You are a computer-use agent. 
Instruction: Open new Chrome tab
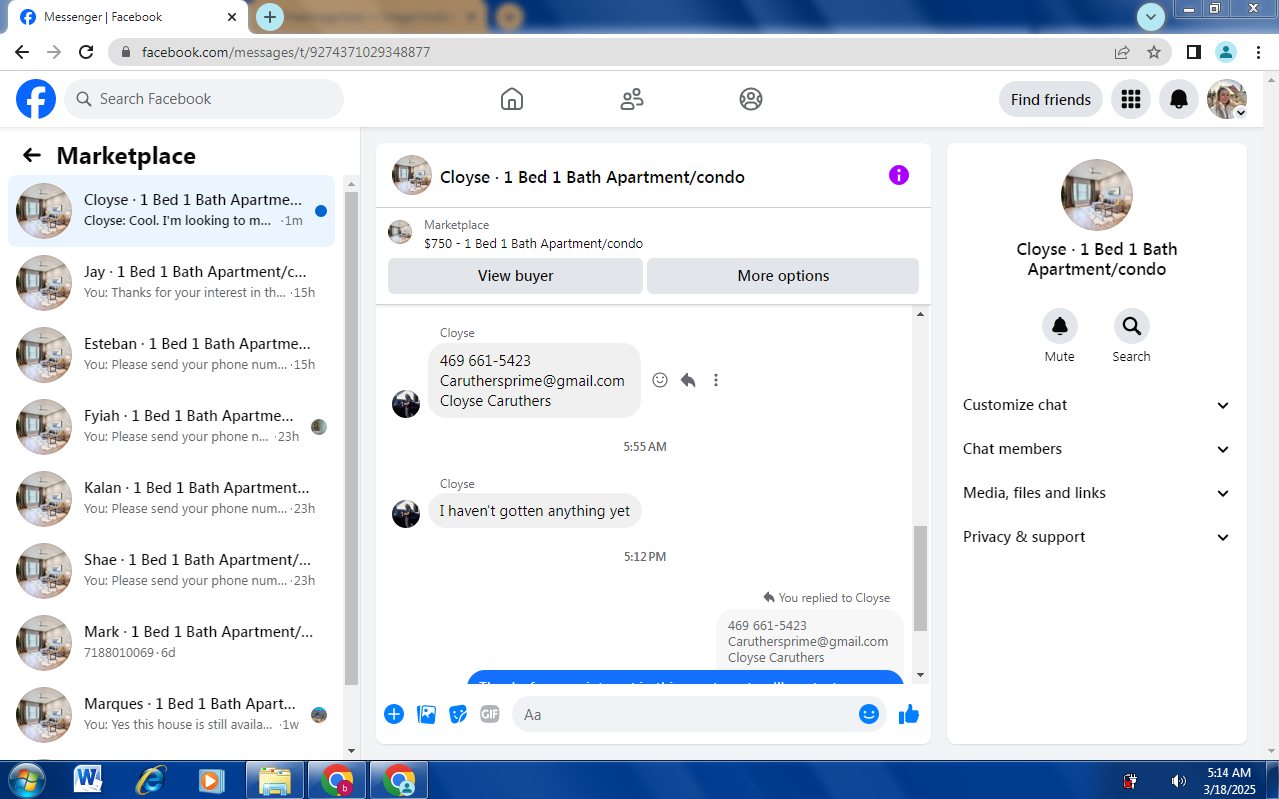click(x=270, y=17)
